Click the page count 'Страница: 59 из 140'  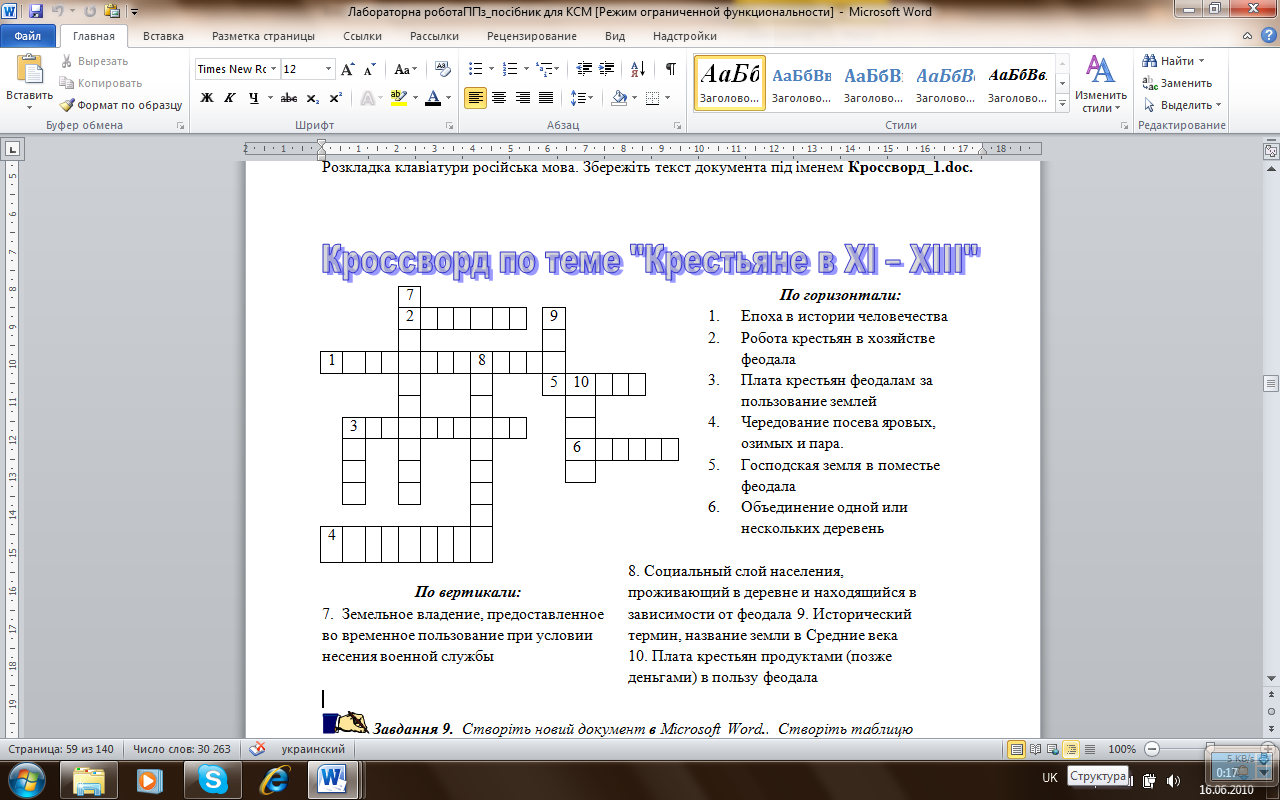[x=63, y=748]
